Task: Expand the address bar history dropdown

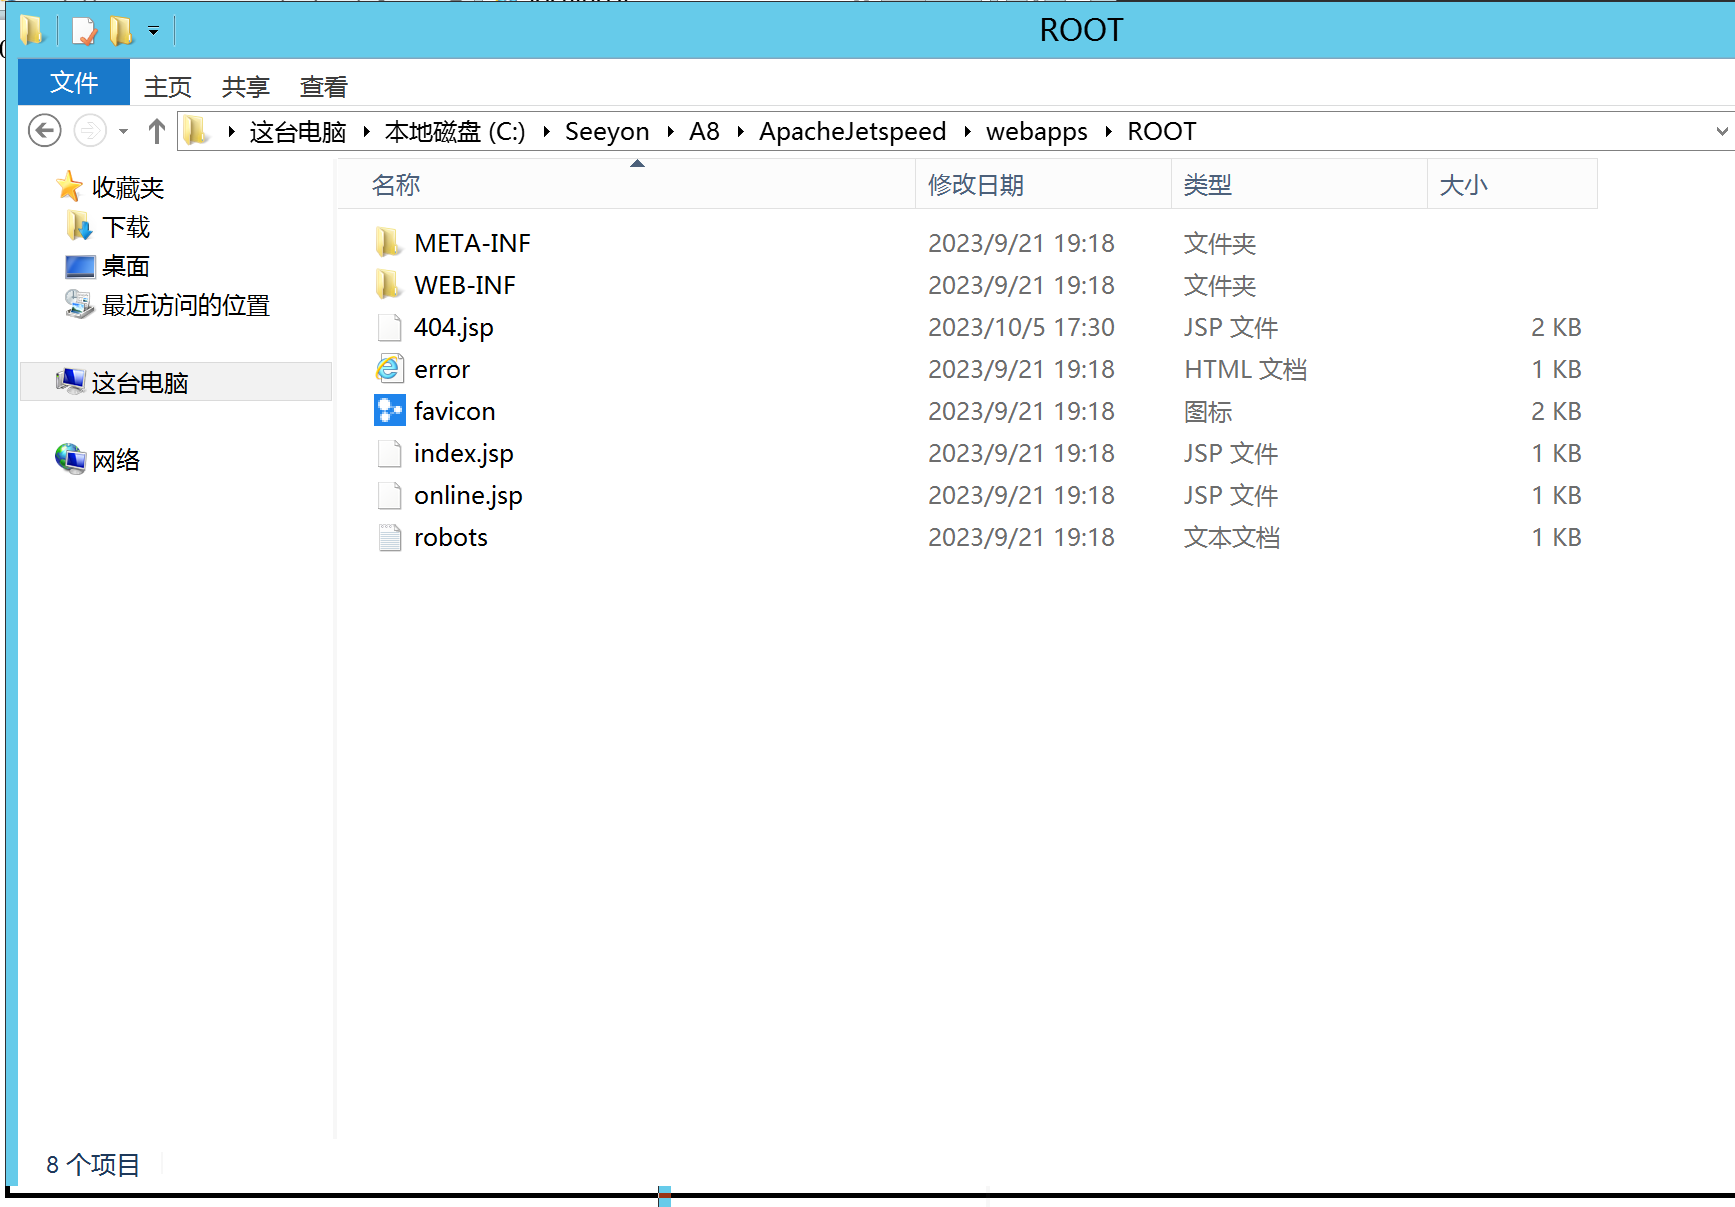Action: (x=1721, y=131)
